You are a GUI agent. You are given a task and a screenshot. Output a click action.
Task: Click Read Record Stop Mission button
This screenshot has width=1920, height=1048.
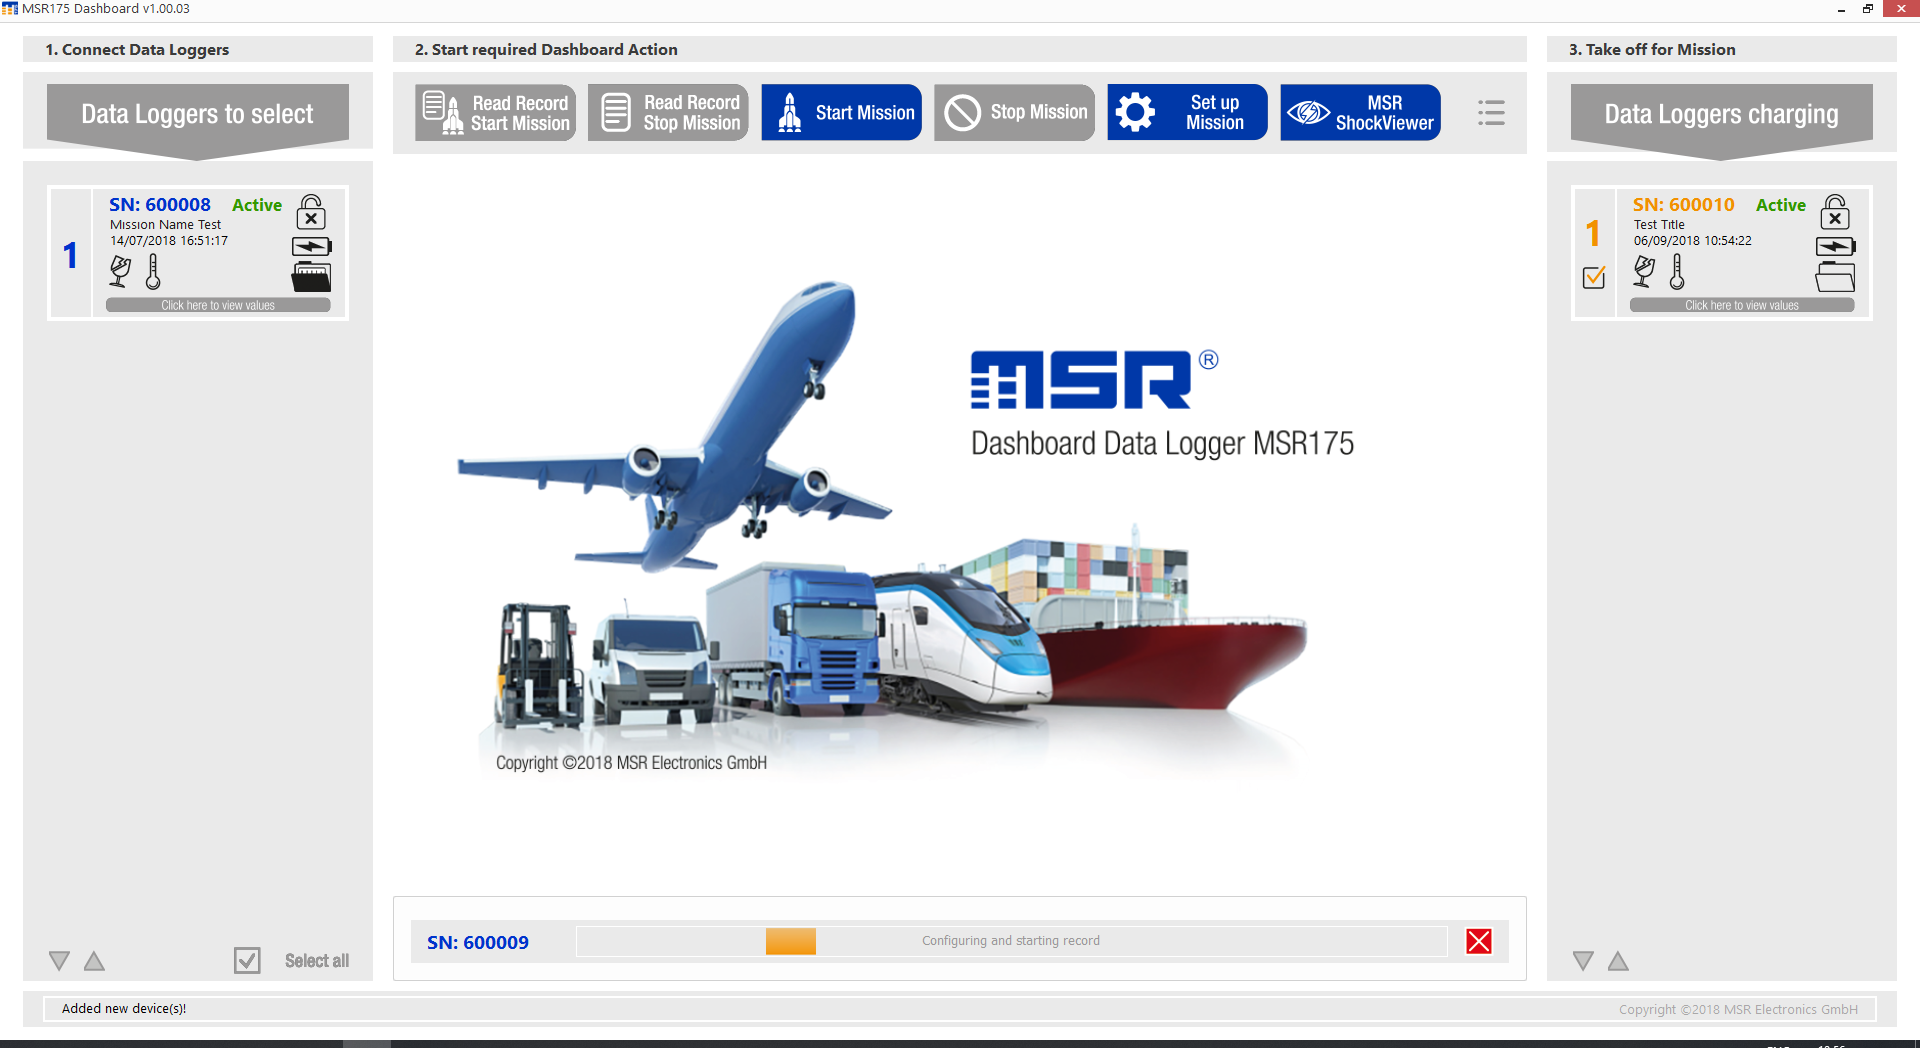point(668,112)
